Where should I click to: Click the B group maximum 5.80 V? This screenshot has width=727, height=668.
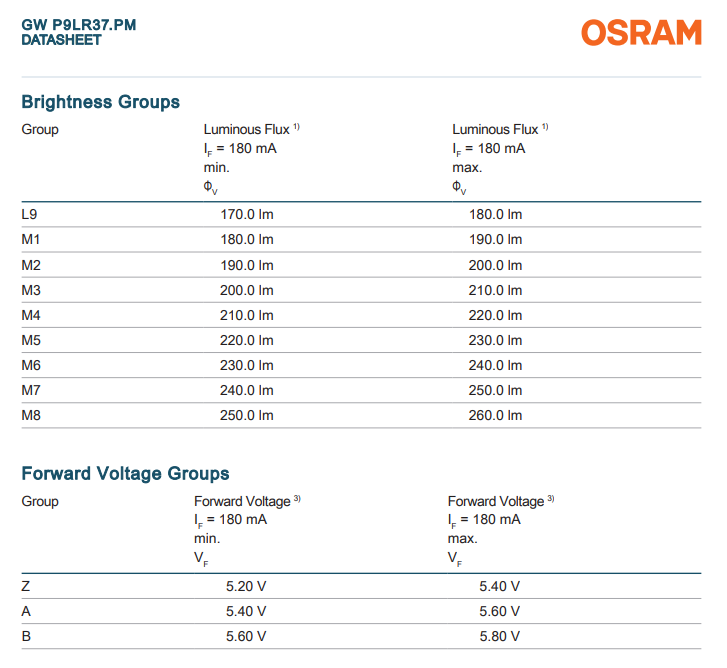(500, 636)
